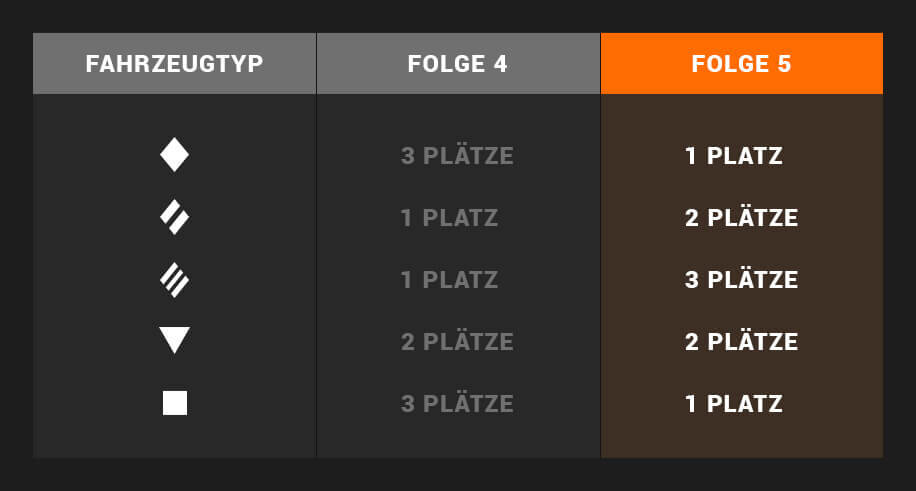This screenshot has height=491, width=916.
Task: Click the dark empty area under the square icon
Action: click(175, 438)
